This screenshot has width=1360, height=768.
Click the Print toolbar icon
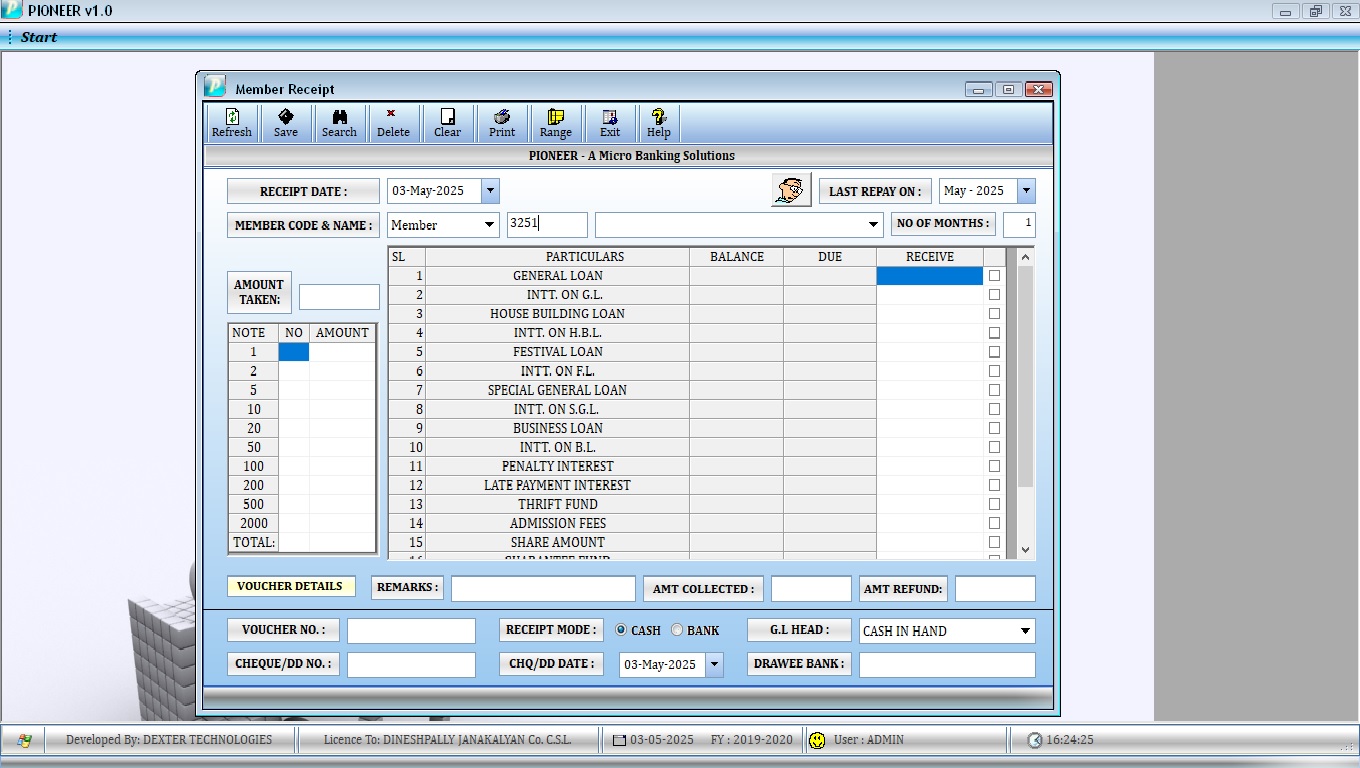point(502,123)
